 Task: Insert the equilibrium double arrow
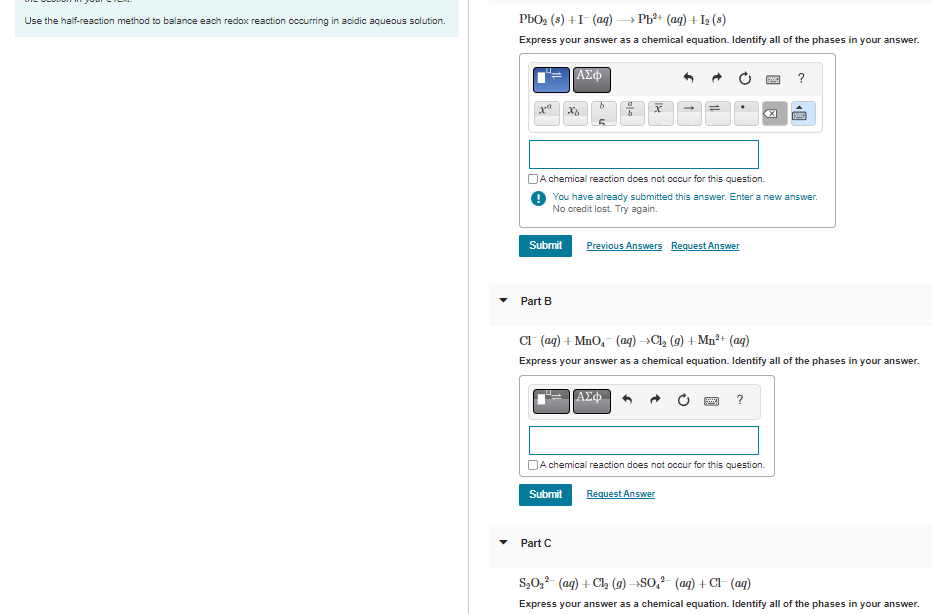717,113
